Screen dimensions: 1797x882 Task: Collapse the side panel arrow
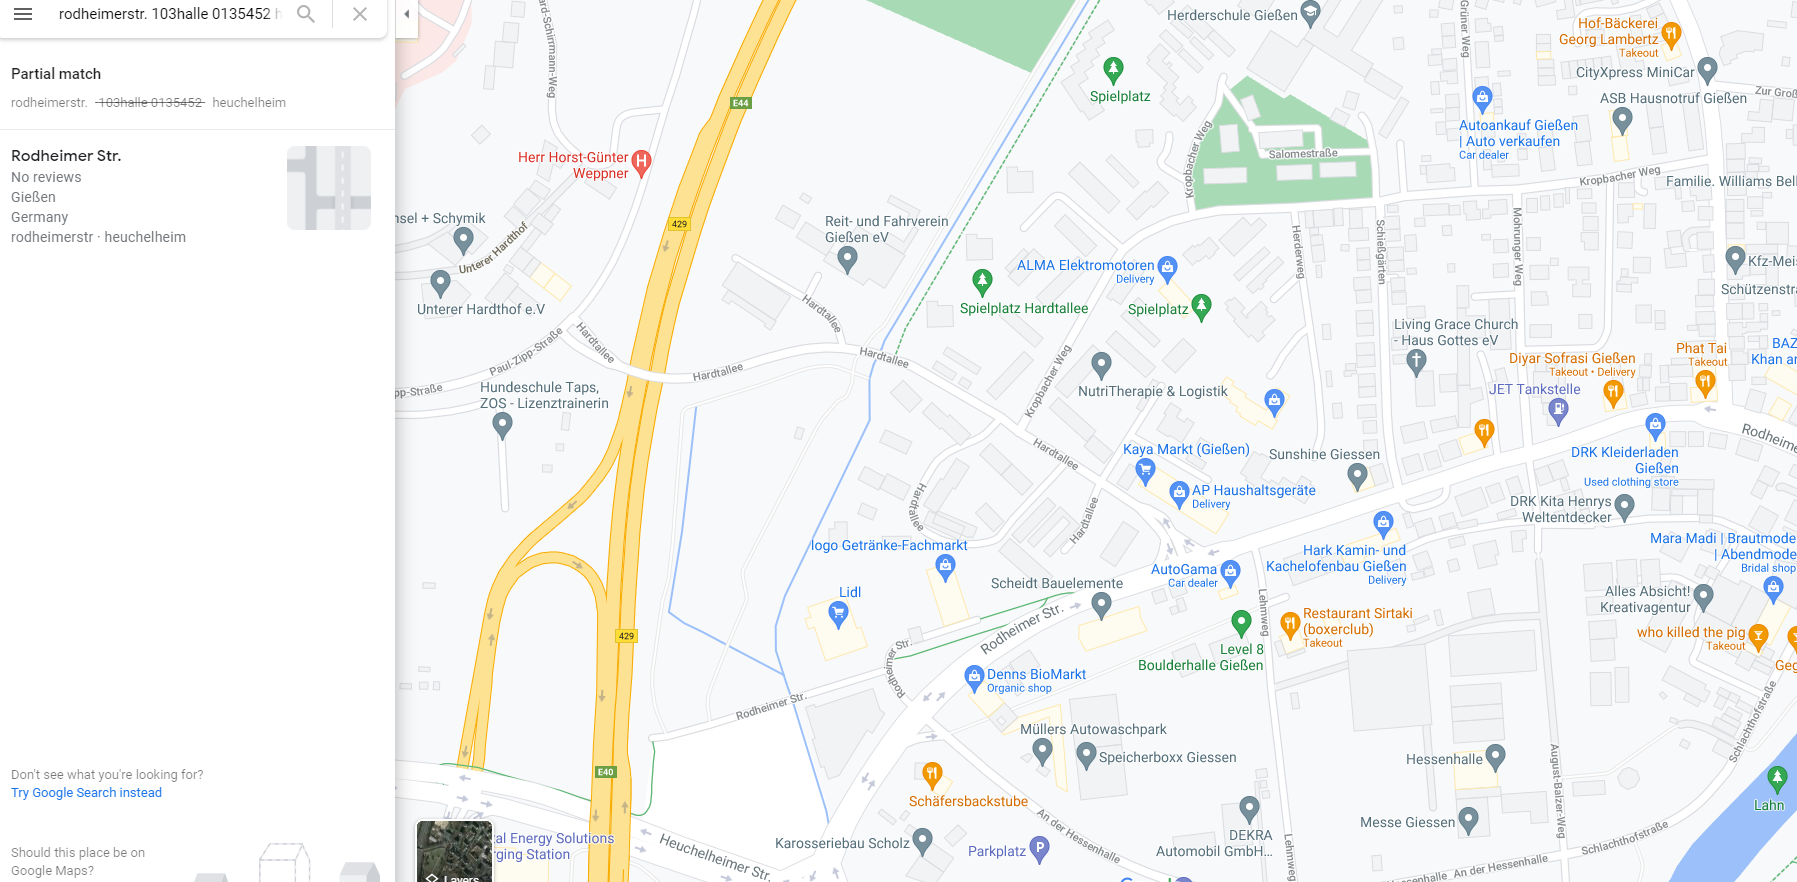pos(406,14)
